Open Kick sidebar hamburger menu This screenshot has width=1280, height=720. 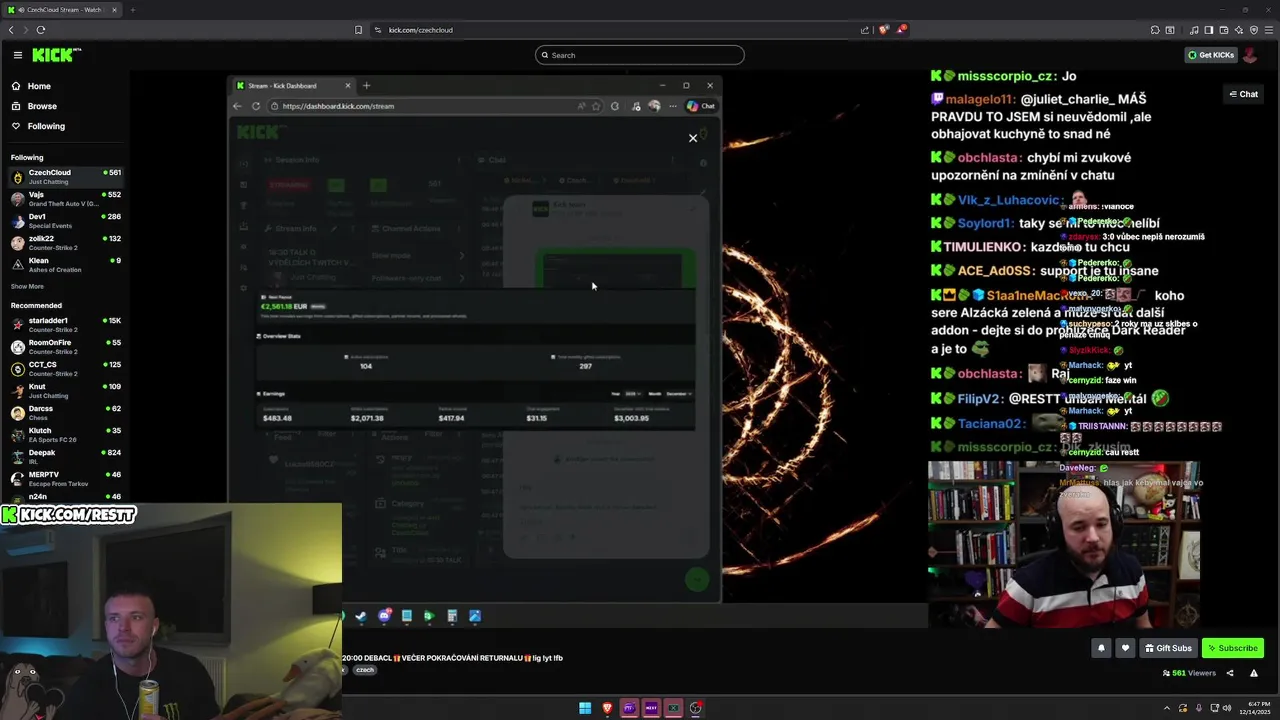pos(17,55)
